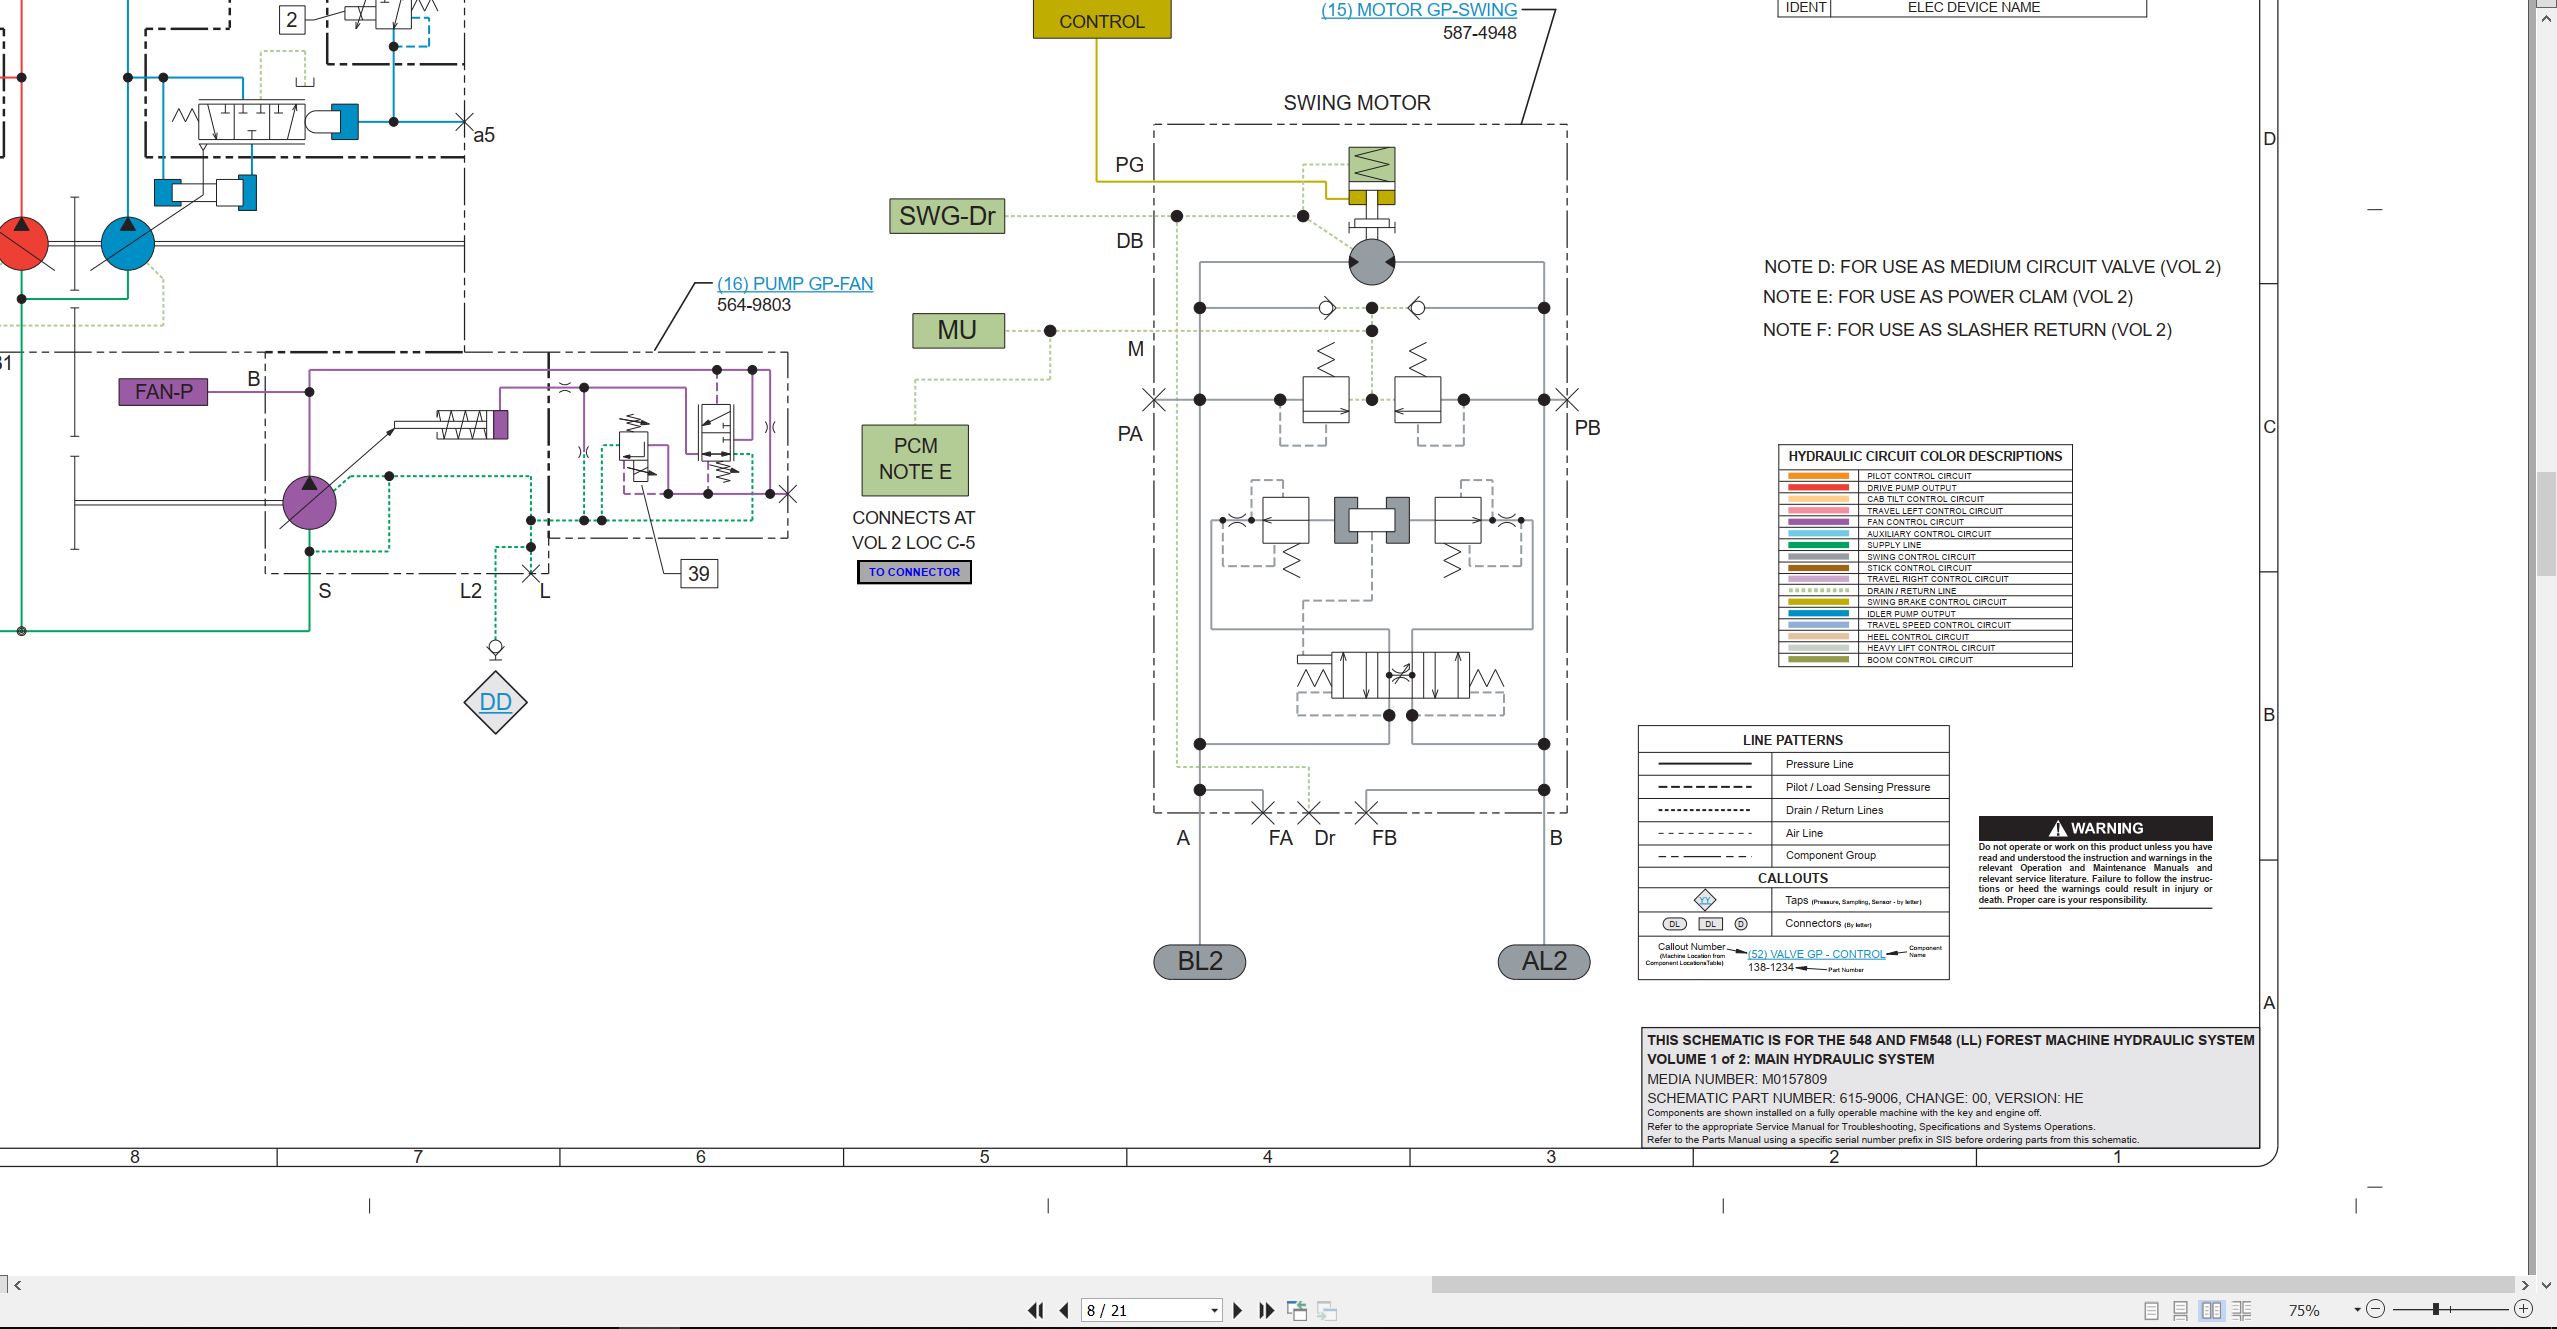The width and height of the screenshot is (2557, 1329).
Task: Switch to single page view
Action: (2151, 1310)
